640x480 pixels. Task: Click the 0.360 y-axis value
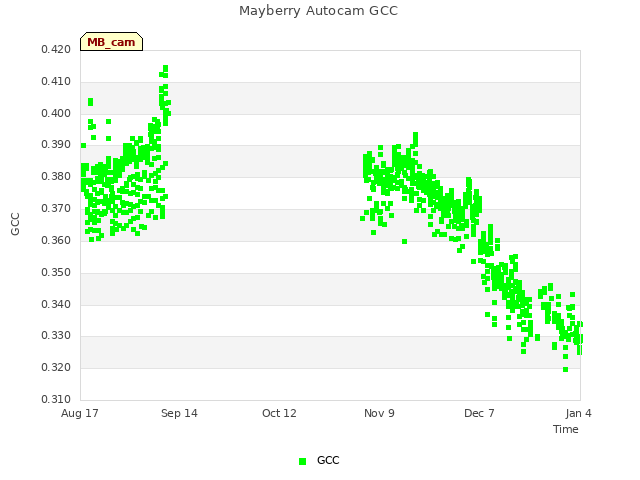[56, 240]
